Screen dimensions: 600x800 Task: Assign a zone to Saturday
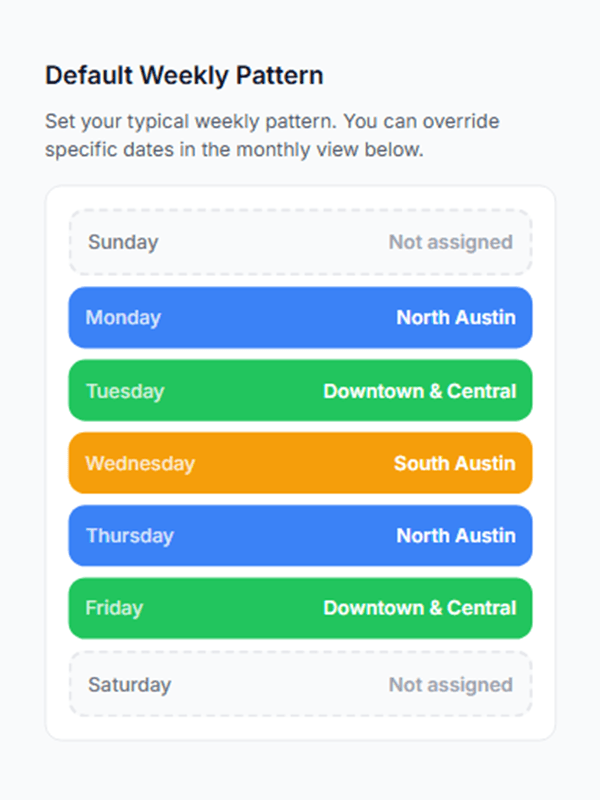(x=300, y=684)
